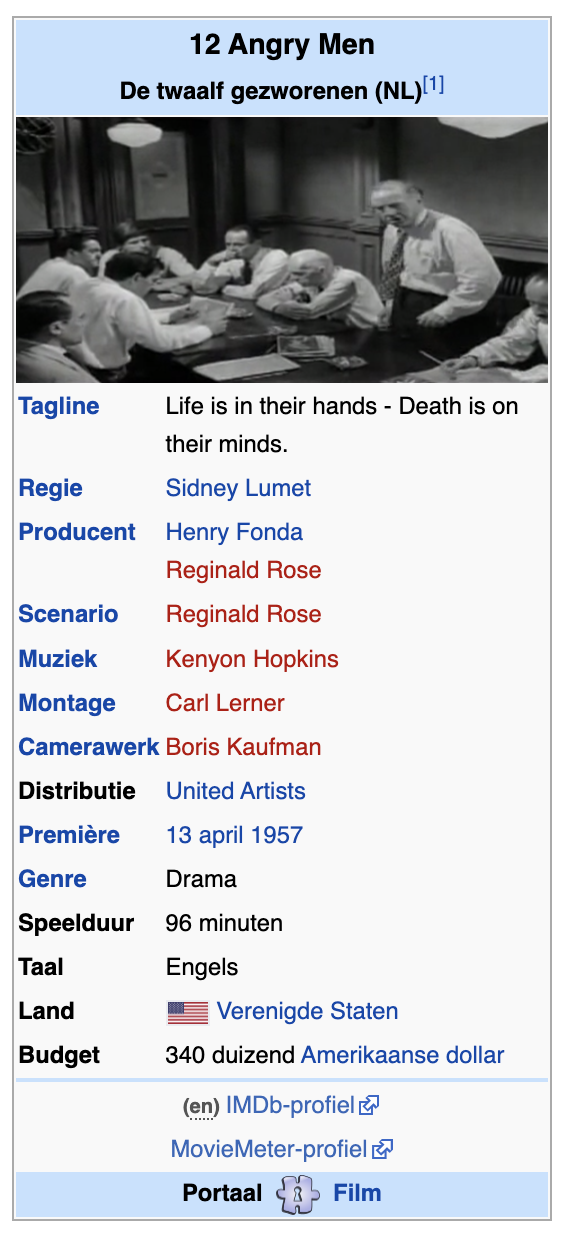Screen dimensions: 566x1234
Task: Open the 13 april 1957 premiere date link
Action: point(234,835)
